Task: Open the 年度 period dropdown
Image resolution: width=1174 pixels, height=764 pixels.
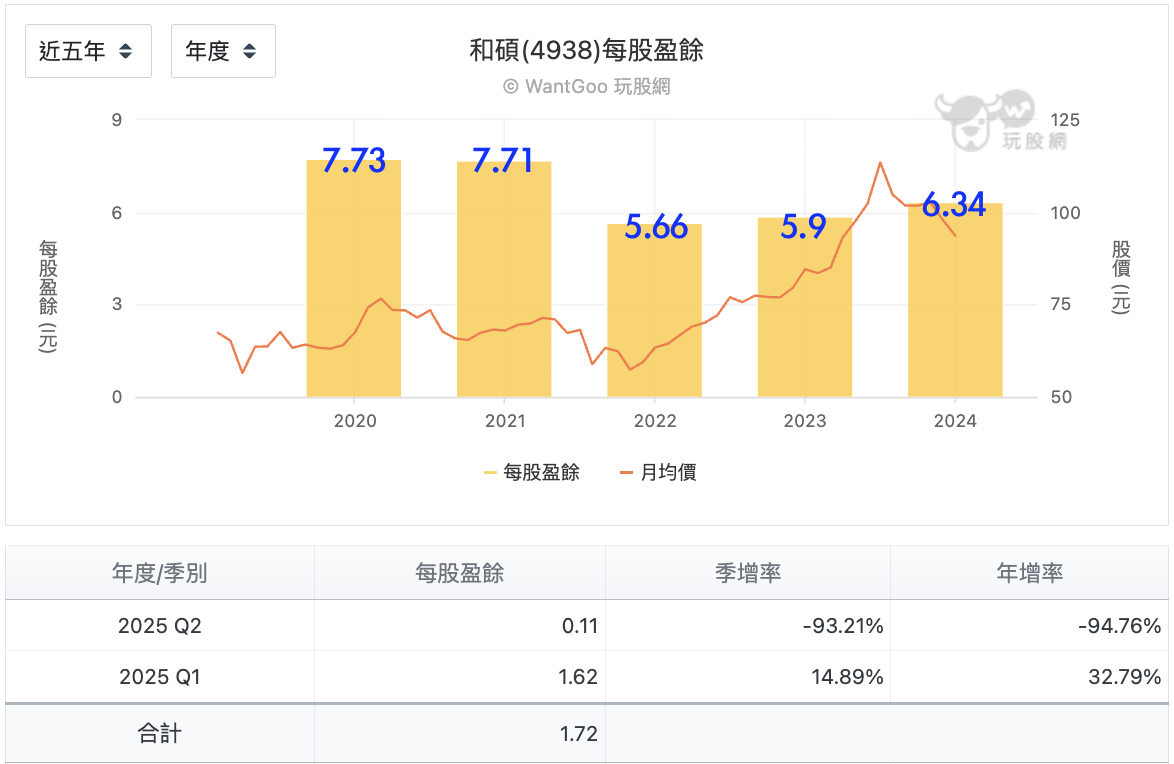Action: pos(223,51)
